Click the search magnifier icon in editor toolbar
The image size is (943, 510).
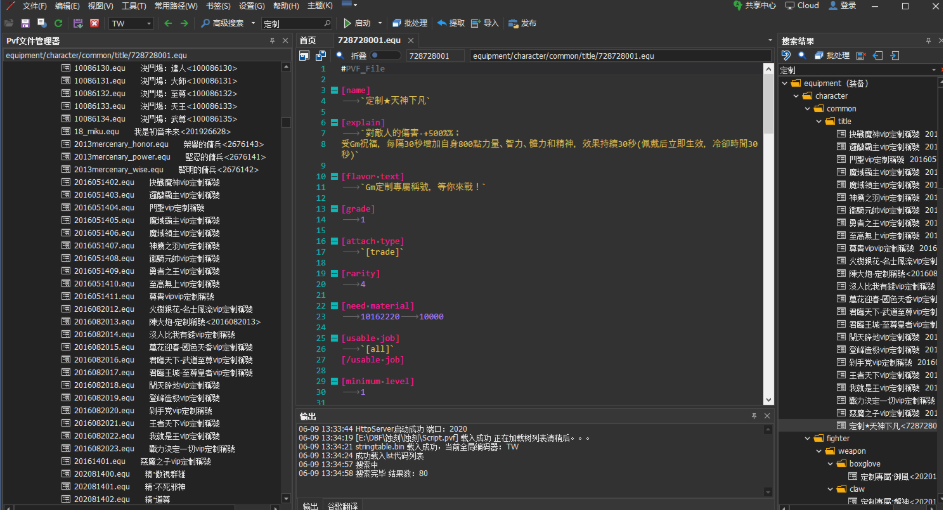[x=340, y=55]
